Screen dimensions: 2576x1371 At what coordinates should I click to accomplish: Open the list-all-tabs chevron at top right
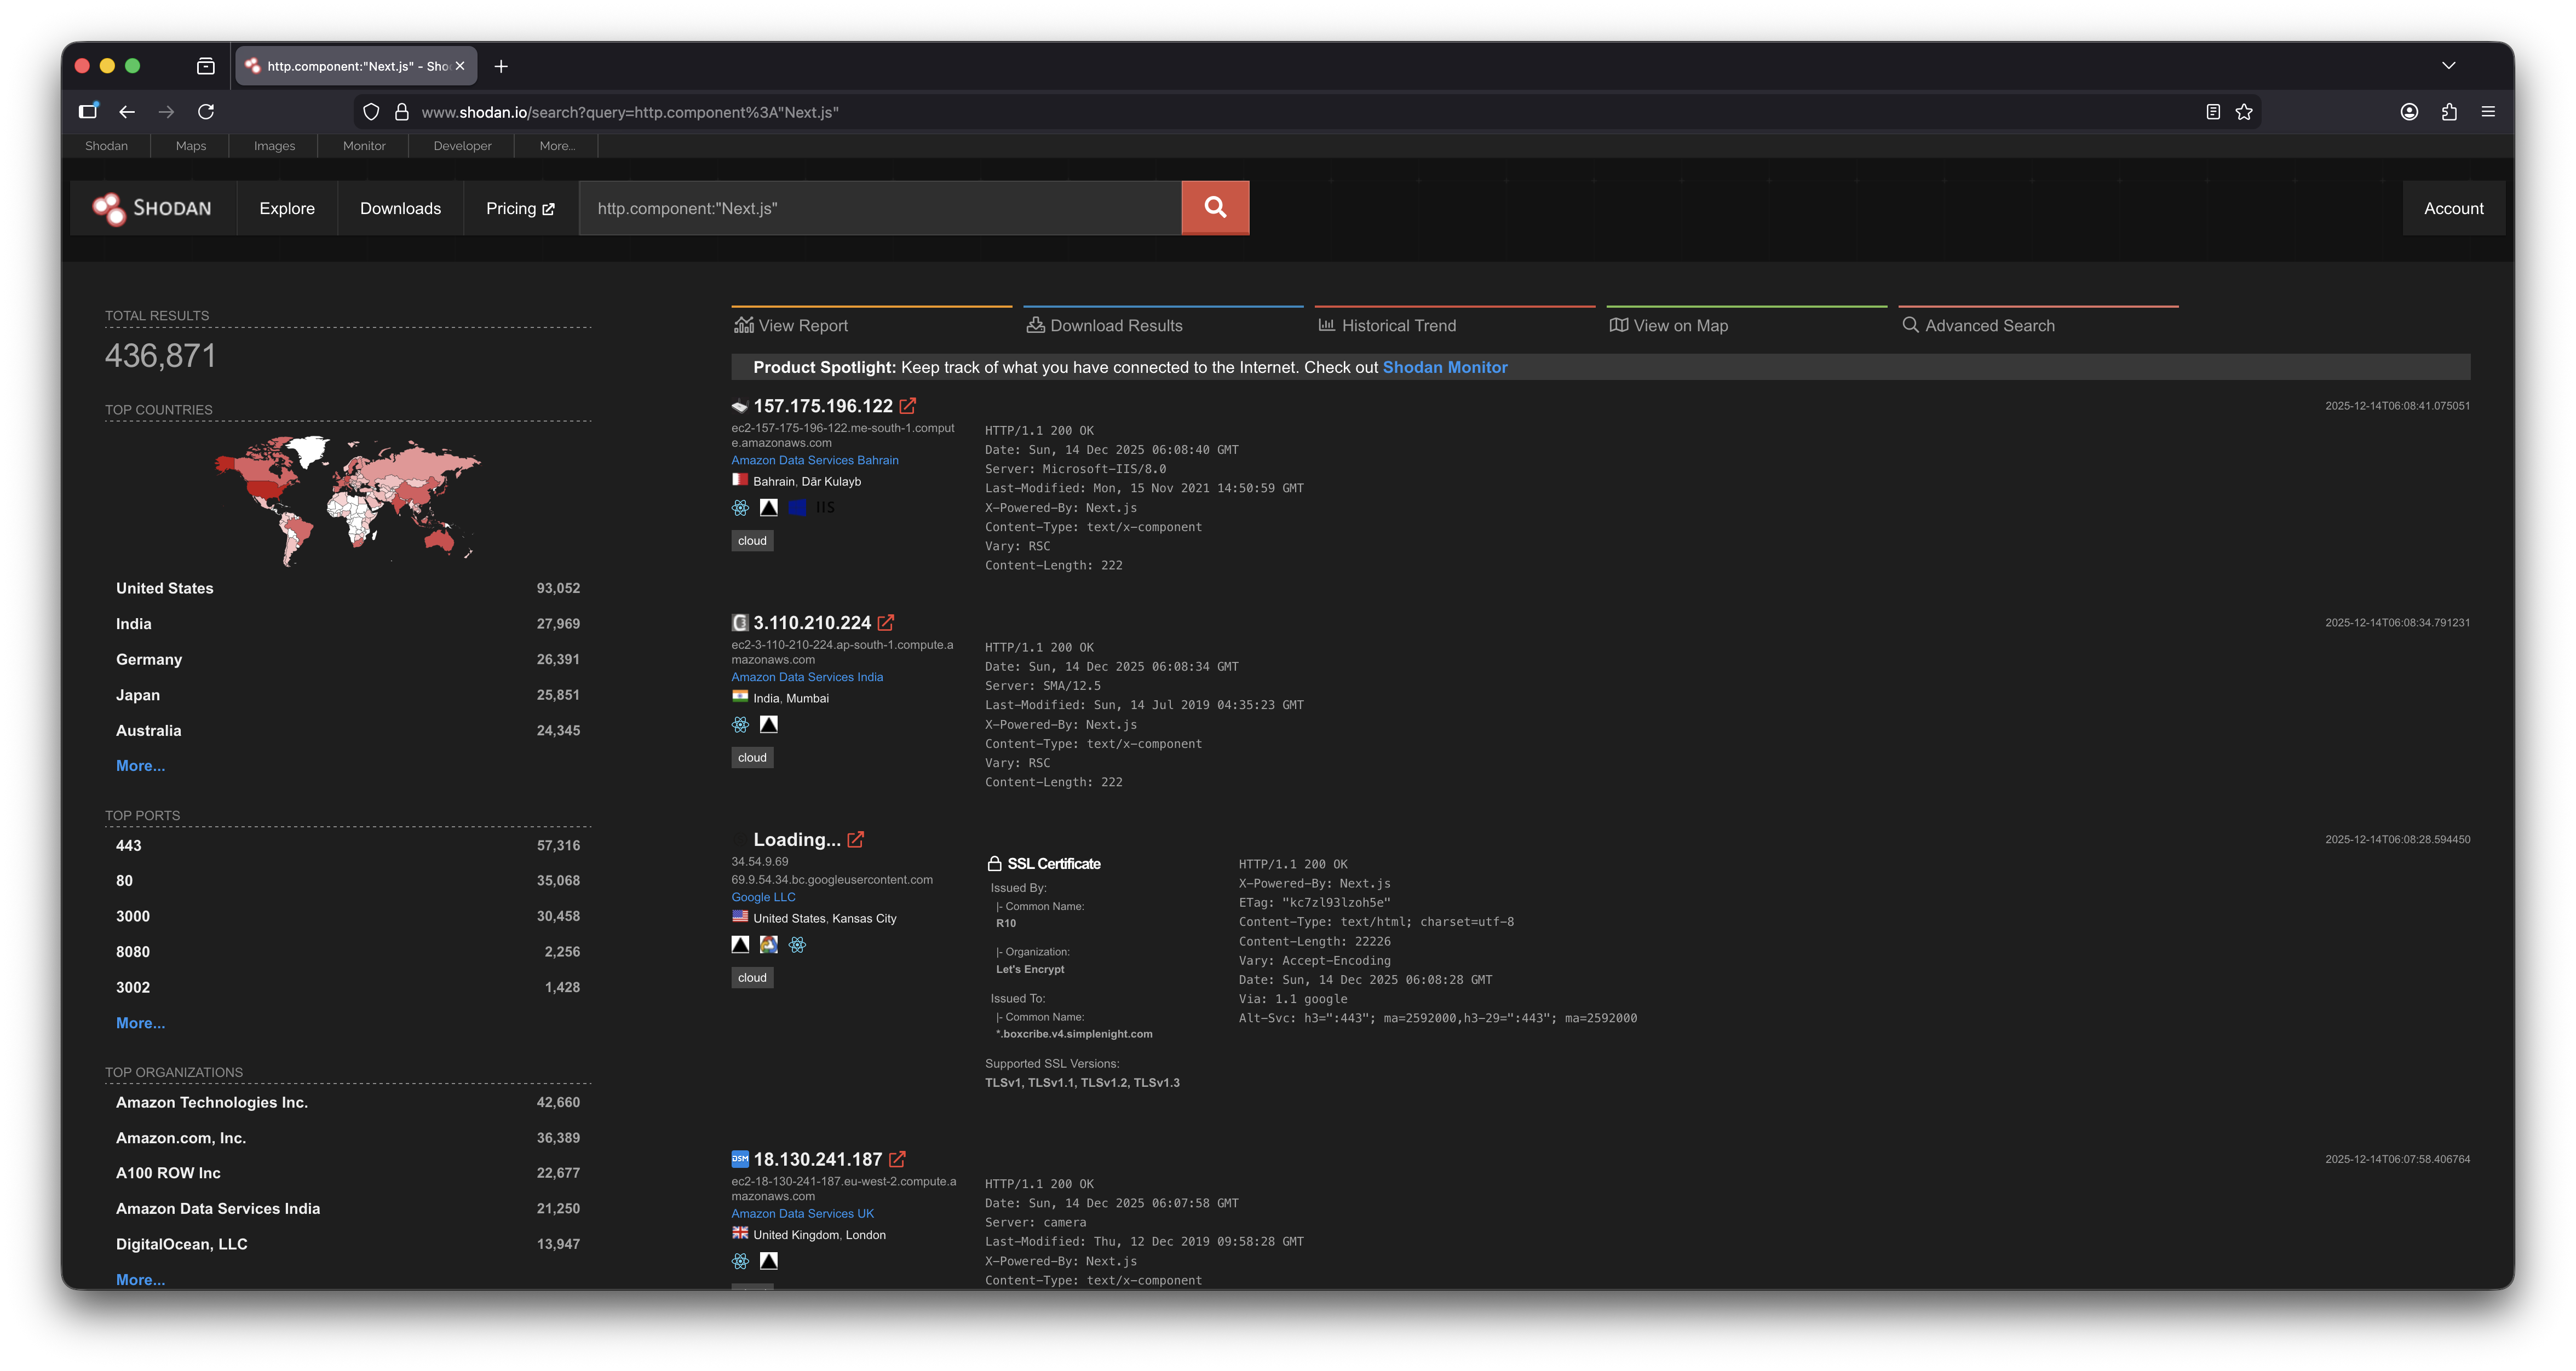pyautogui.click(x=2449, y=65)
